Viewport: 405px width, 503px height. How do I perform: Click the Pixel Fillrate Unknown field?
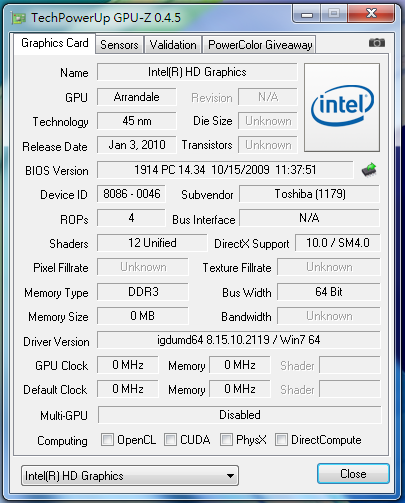coord(143,267)
